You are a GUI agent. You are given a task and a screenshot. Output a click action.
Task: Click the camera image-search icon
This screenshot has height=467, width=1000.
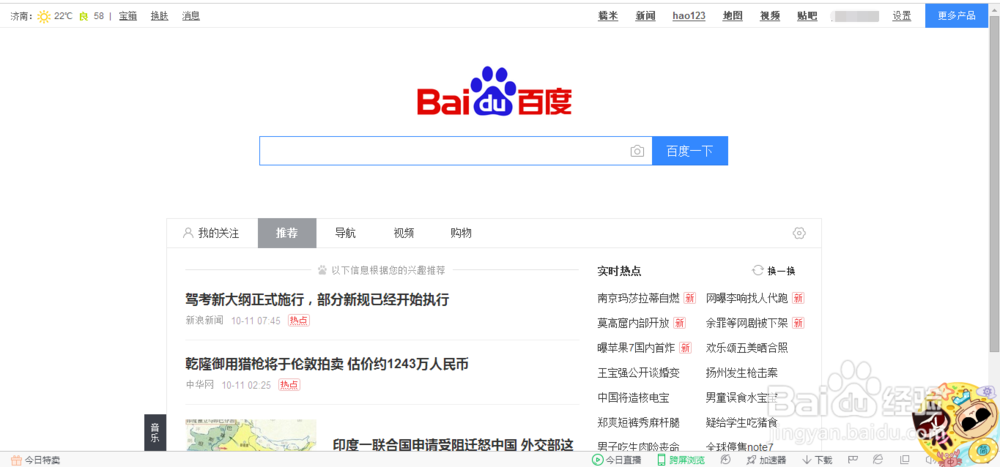pyautogui.click(x=636, y=151)
